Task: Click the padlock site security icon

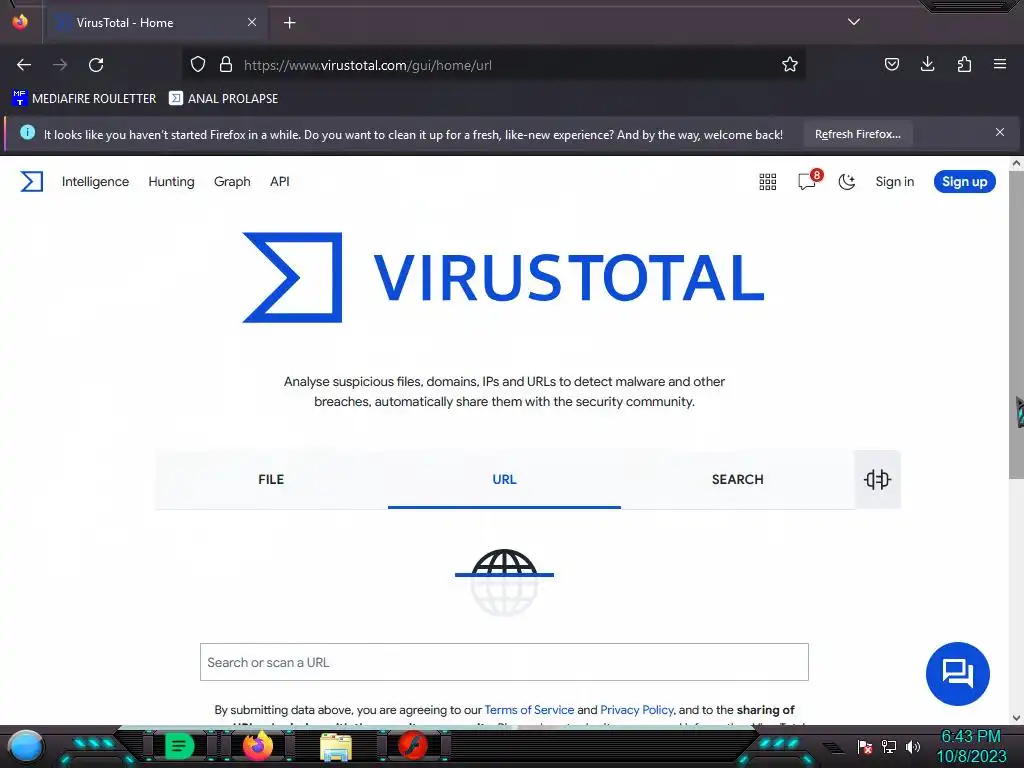Action: [226, 65]
